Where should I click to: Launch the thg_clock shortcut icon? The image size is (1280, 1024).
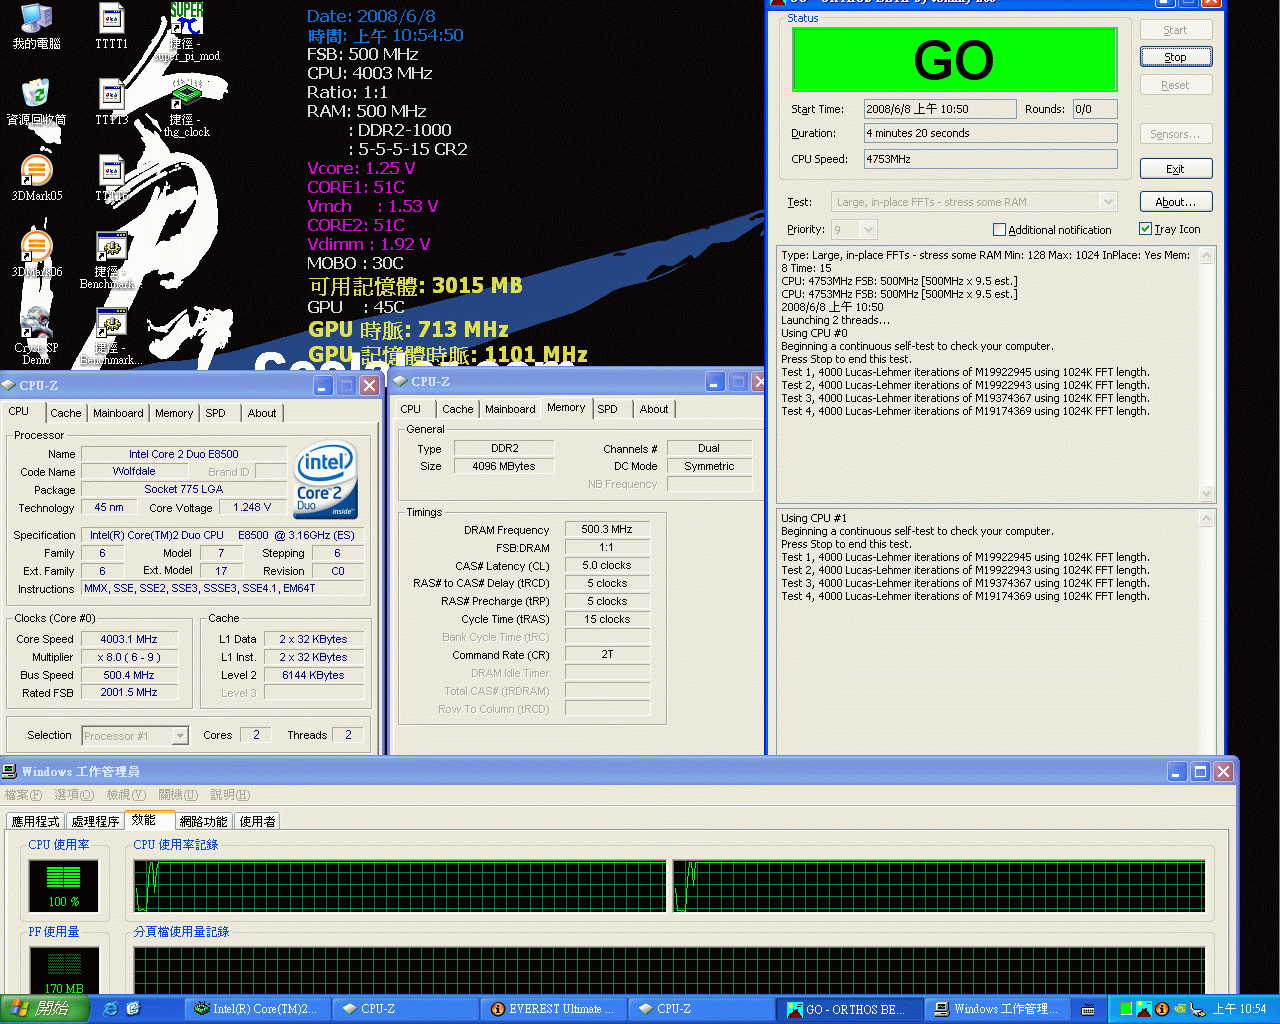coord(186,95)
